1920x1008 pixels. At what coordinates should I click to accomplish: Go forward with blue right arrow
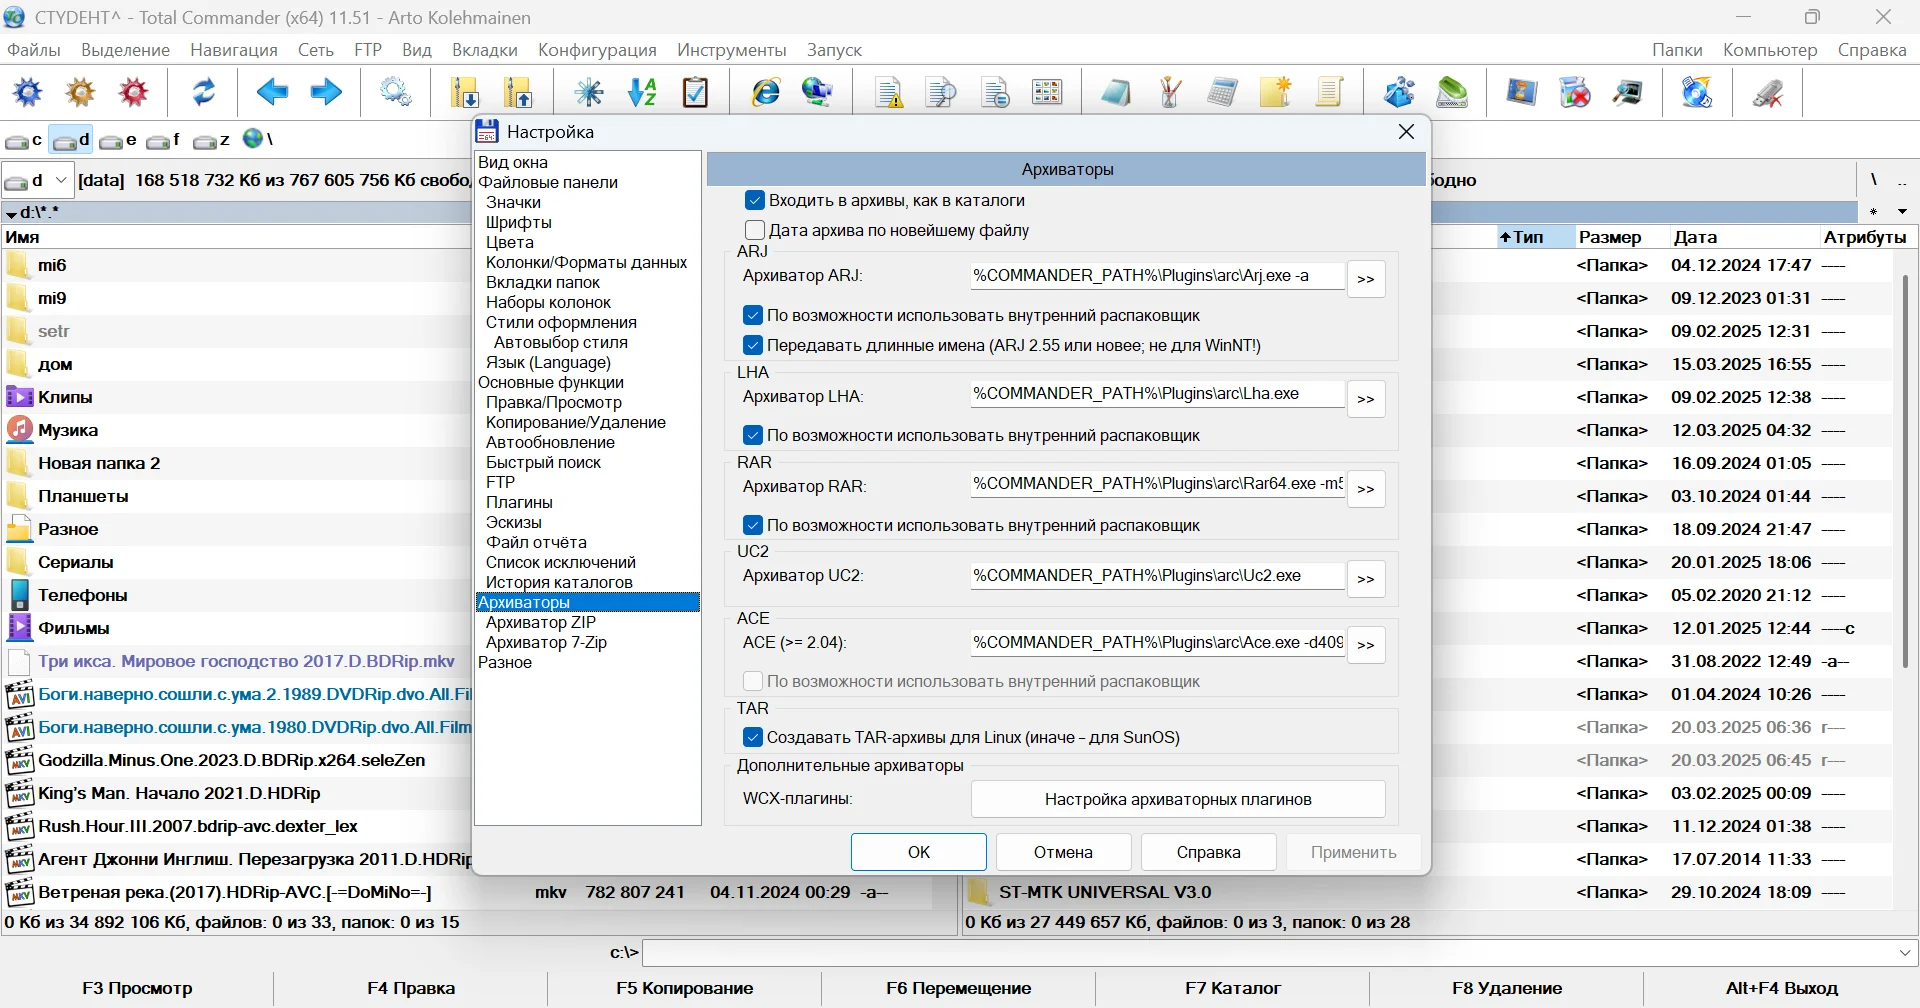pyautogui.click(x=326, y=93)
